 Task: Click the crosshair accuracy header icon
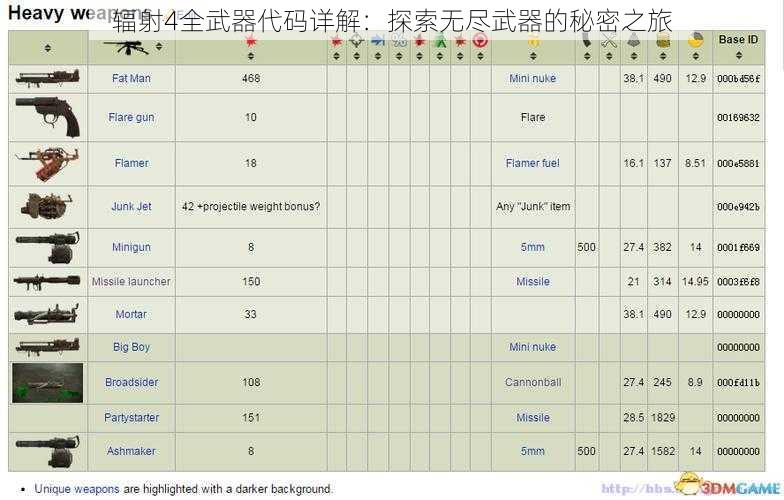(x=356, y=42)
